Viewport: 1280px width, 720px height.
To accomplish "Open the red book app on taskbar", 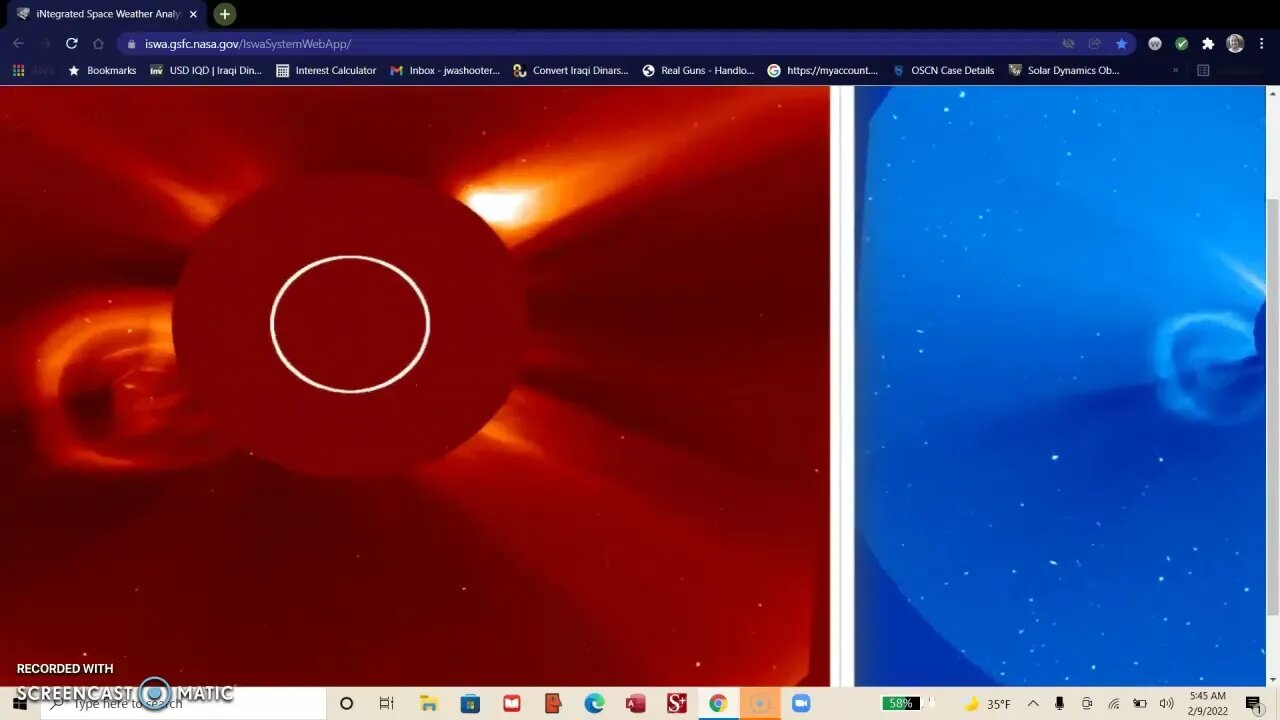I will tap(512, 704).
